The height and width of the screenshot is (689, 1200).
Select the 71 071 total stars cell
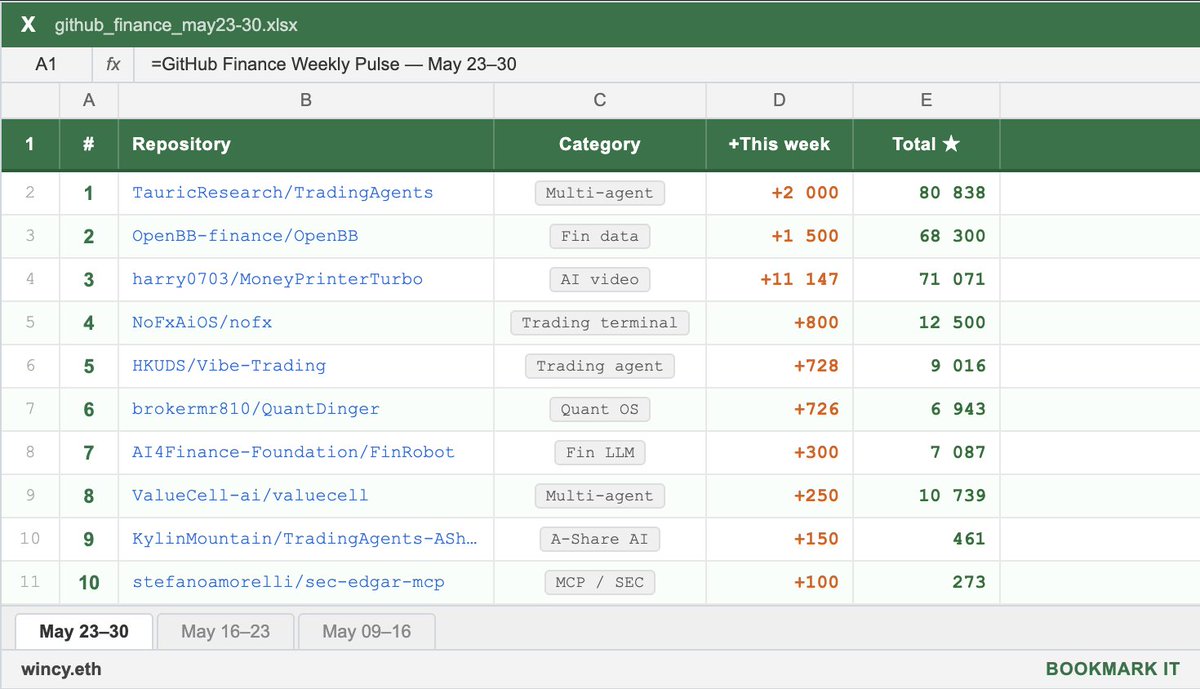click(926, 279)
